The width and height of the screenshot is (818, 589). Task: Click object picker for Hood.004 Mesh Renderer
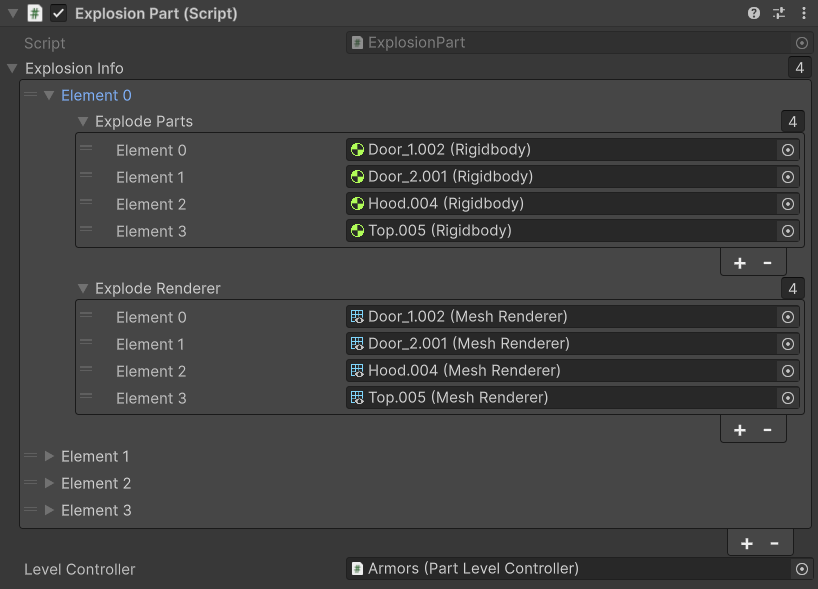click(x=787, y=371)
